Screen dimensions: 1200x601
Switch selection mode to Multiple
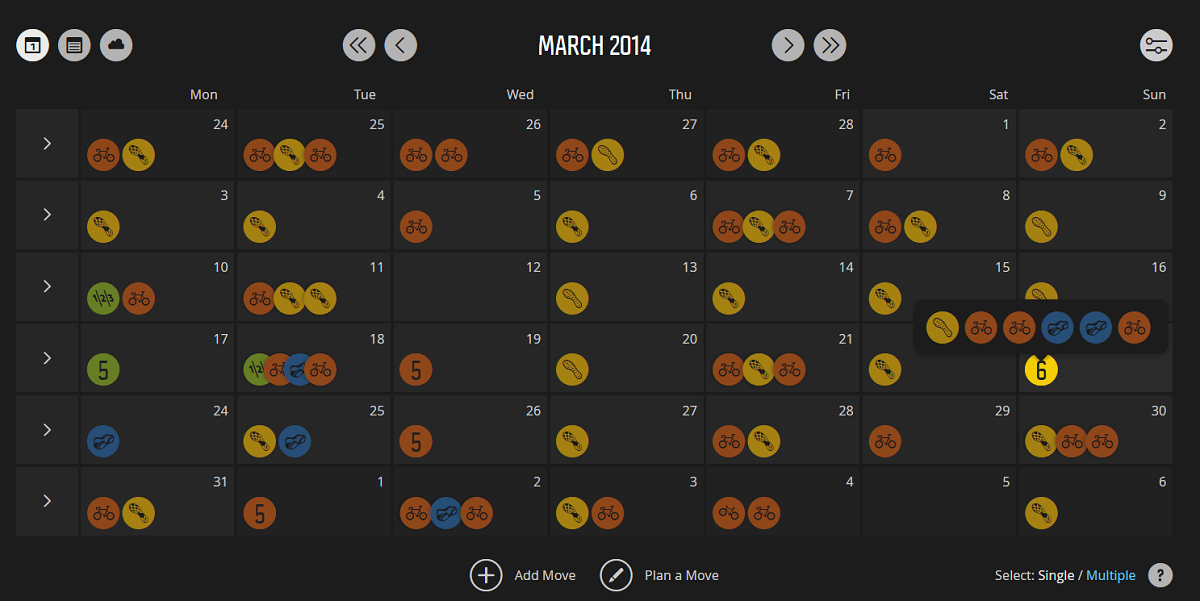coord(1111,575)
